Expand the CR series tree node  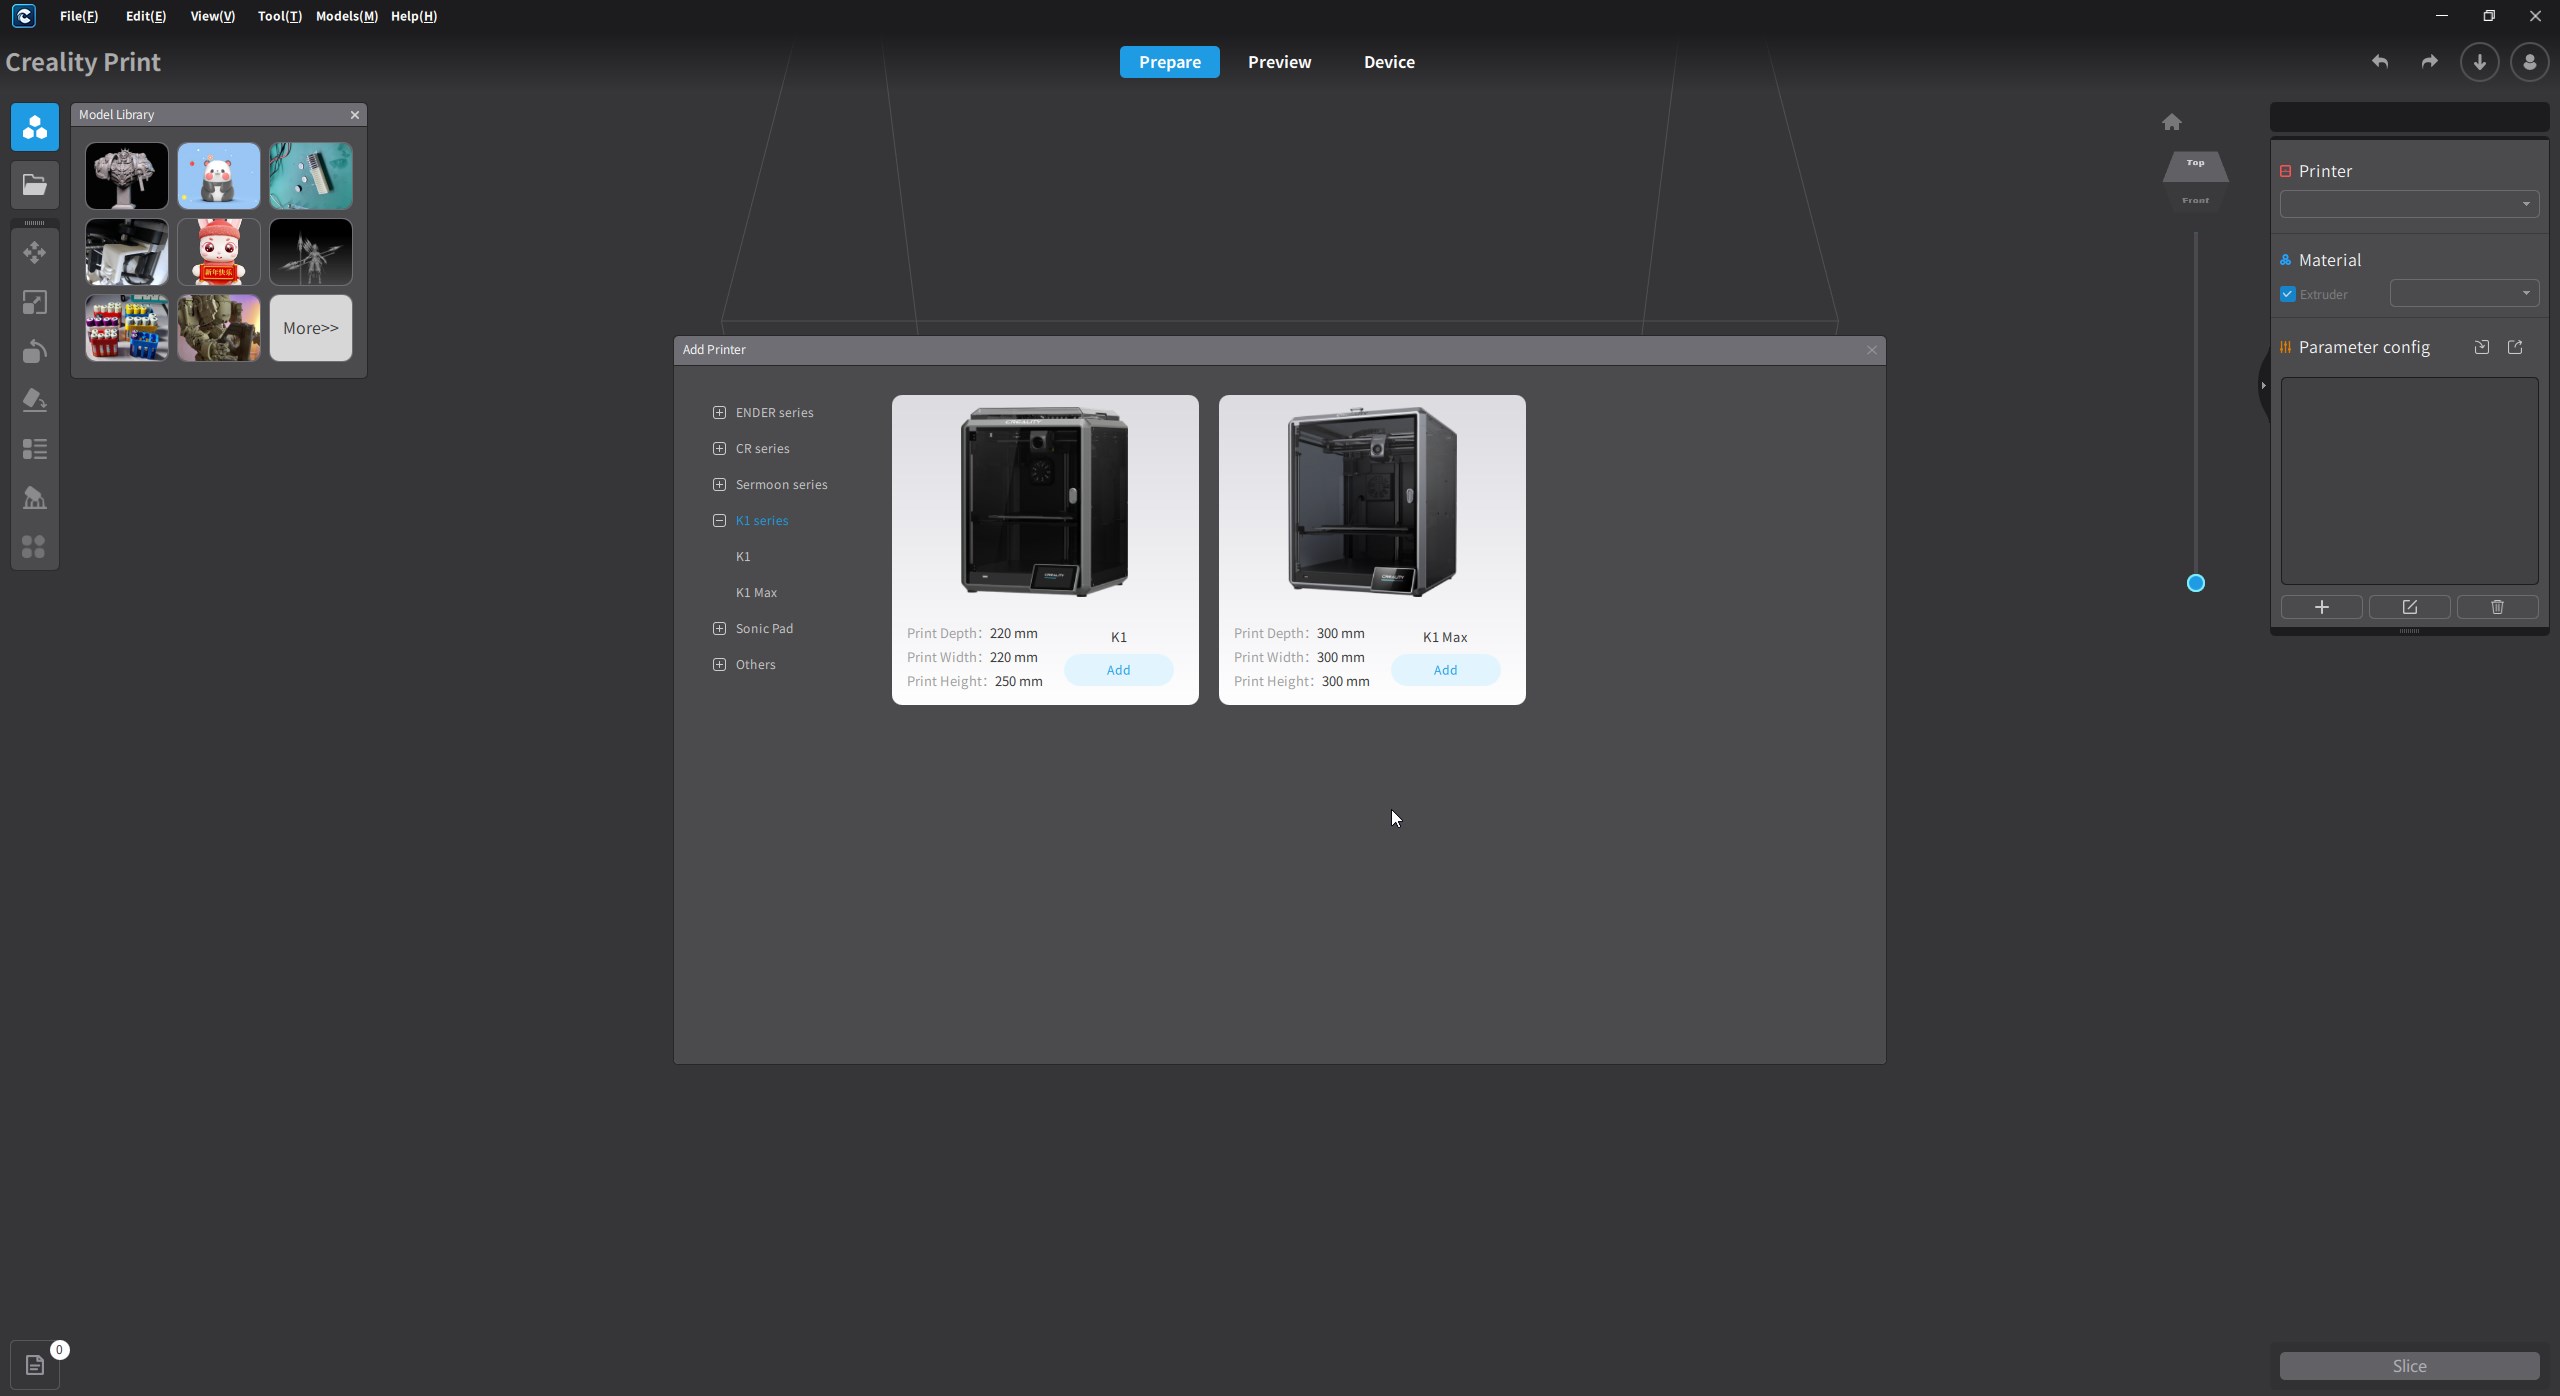(x=719, y=448)
